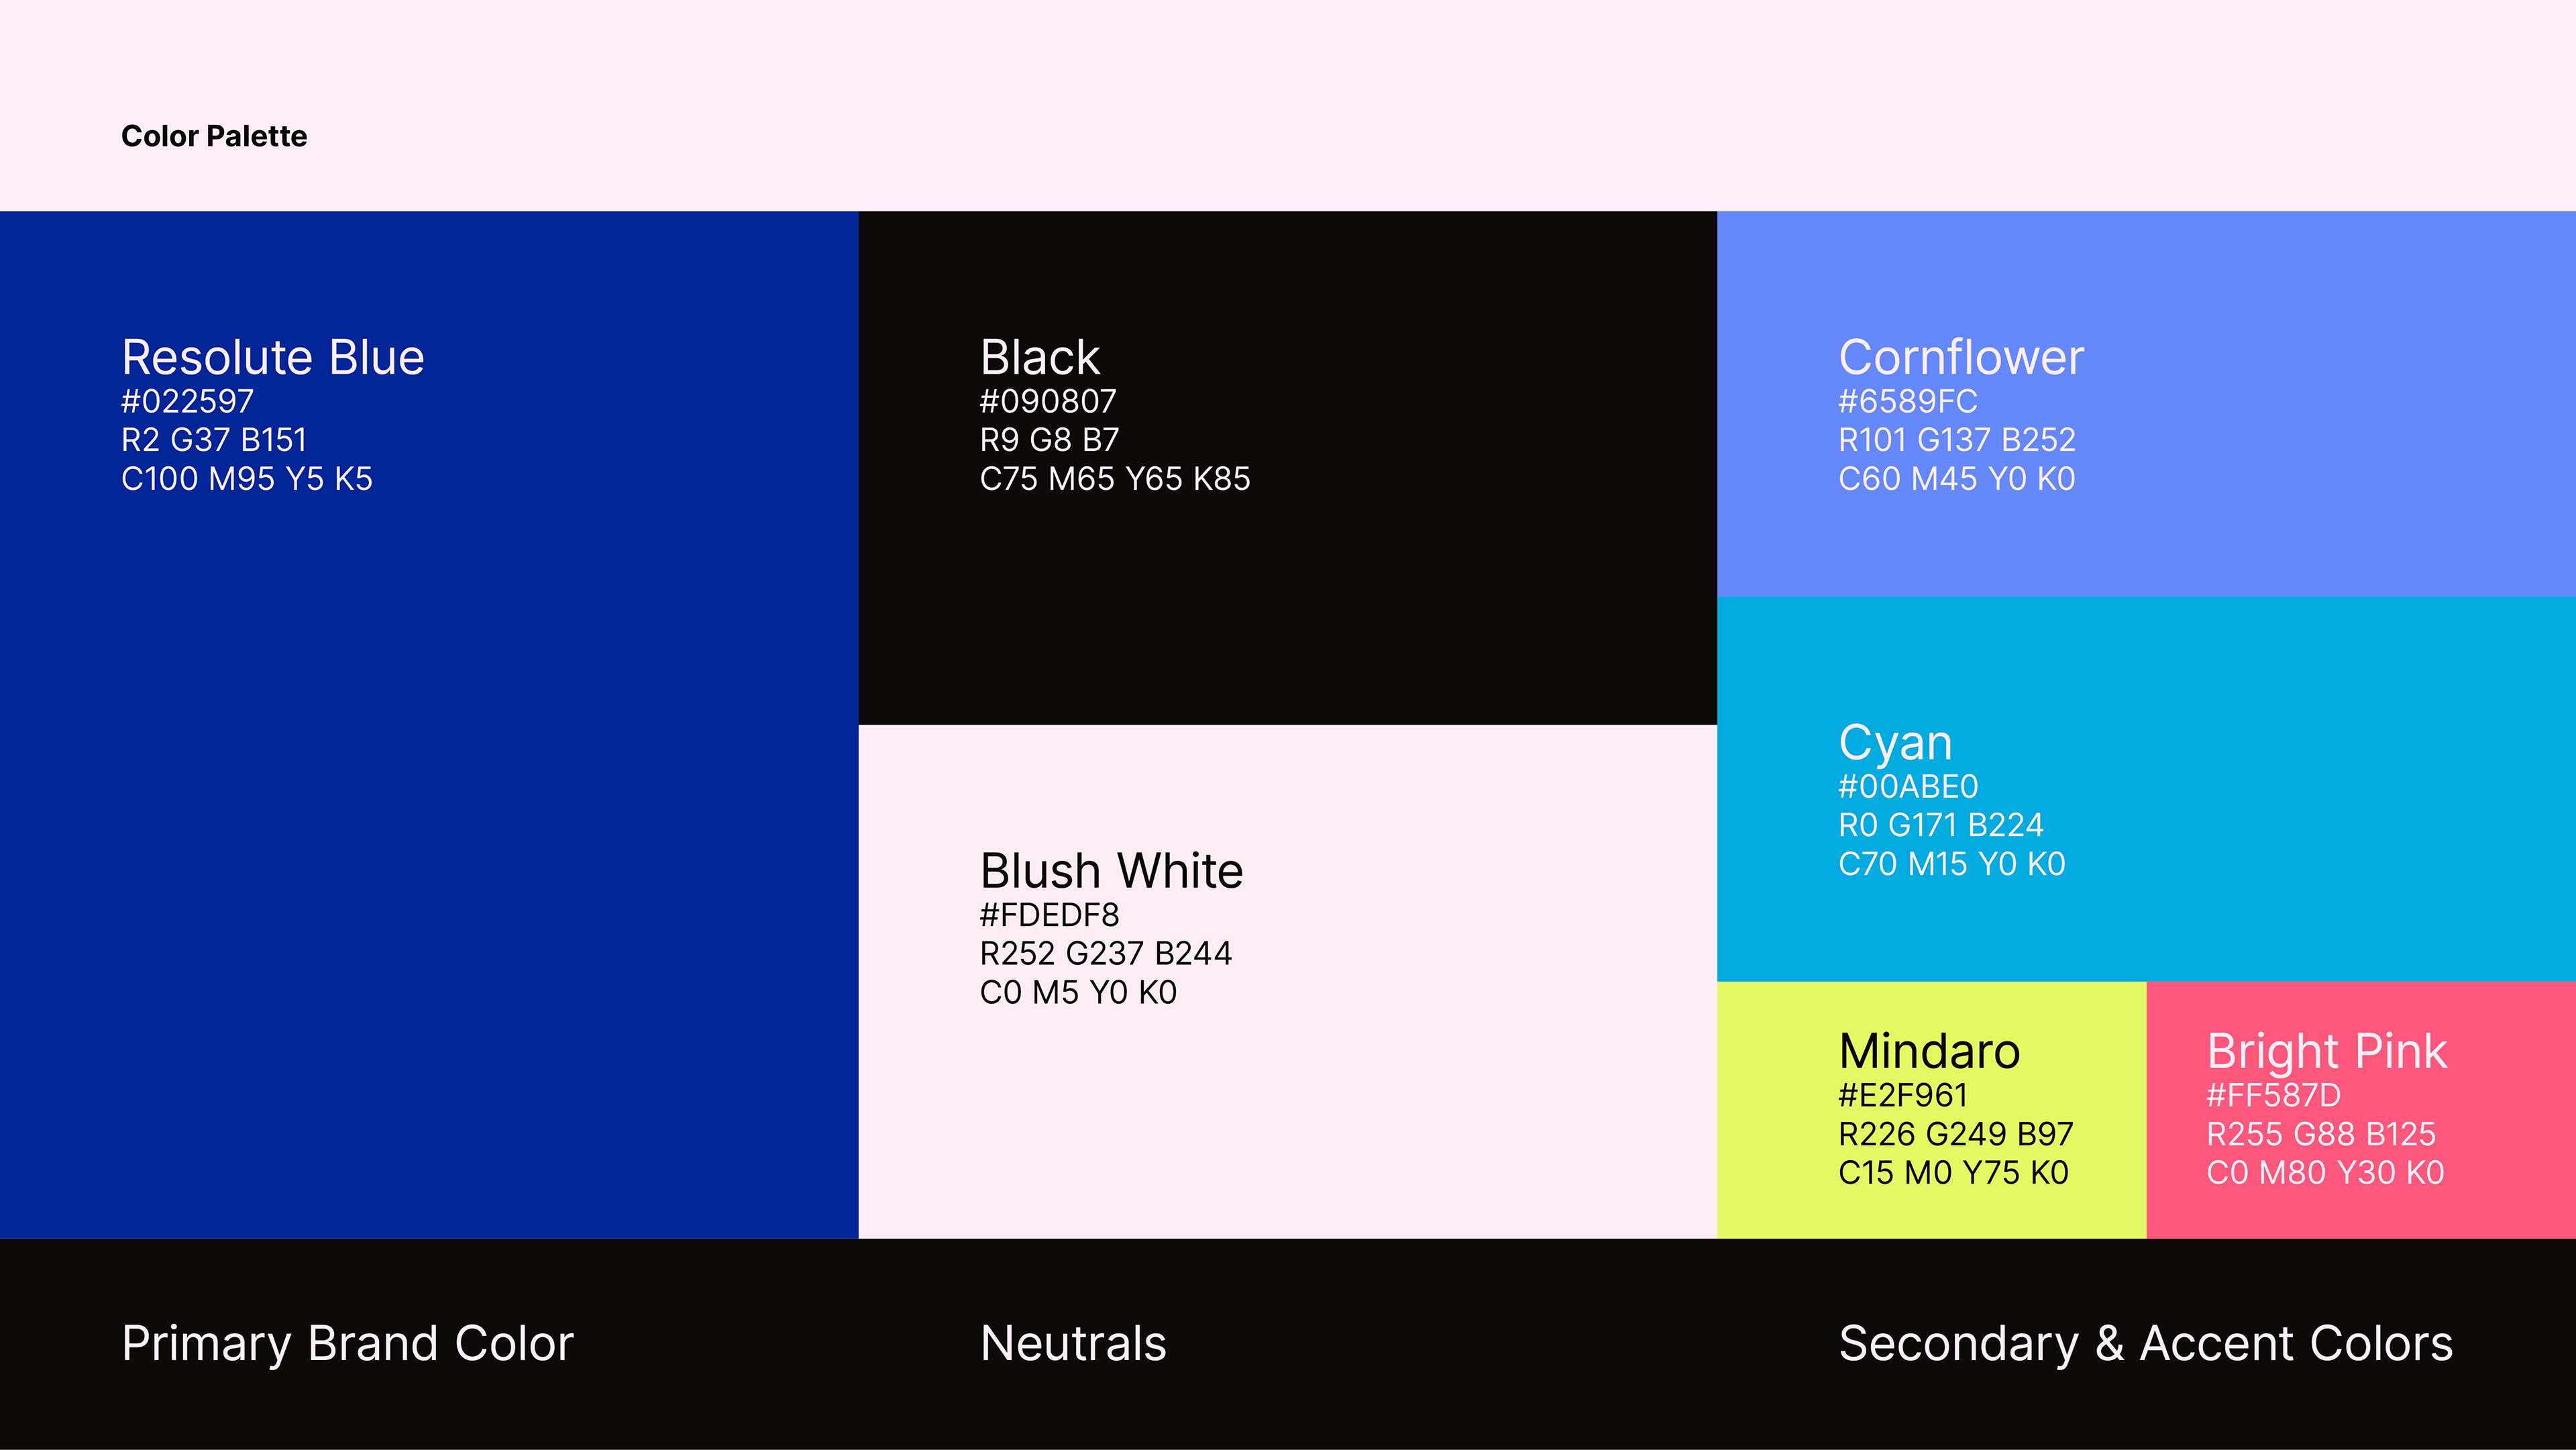Screen dimensions: 2576x1450
Task: Select the Blush White color name
Action: [1112, 871]
